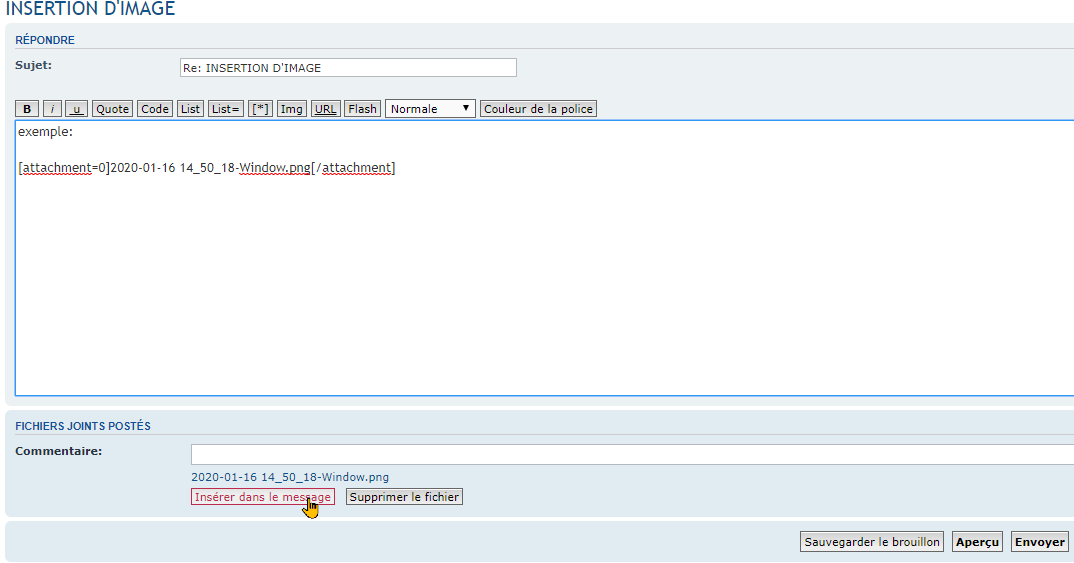Click the Bold (B) formatting button
Image resolution: width=1074 pixels, height=563 pixels.
click(x=28, y=109)
